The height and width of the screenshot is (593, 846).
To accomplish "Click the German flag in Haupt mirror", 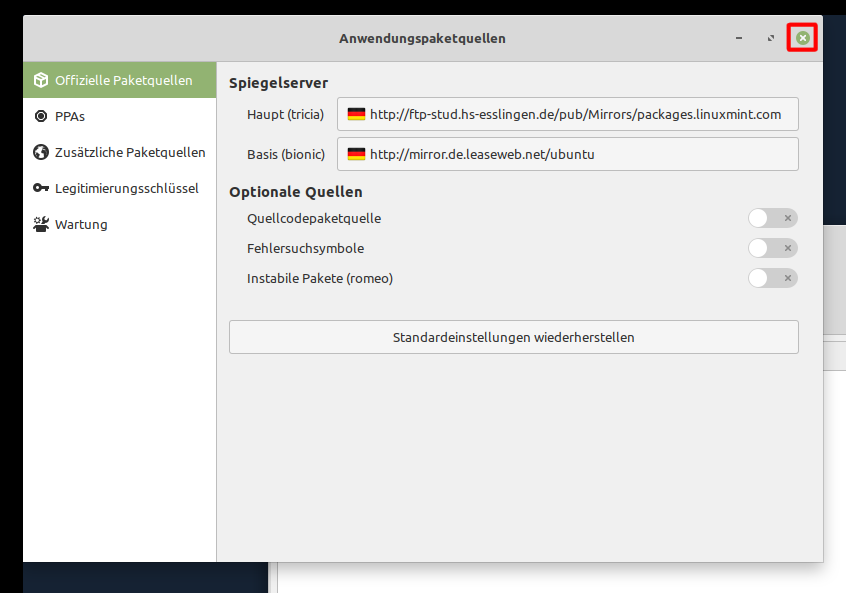I will (x=356, y=114).
